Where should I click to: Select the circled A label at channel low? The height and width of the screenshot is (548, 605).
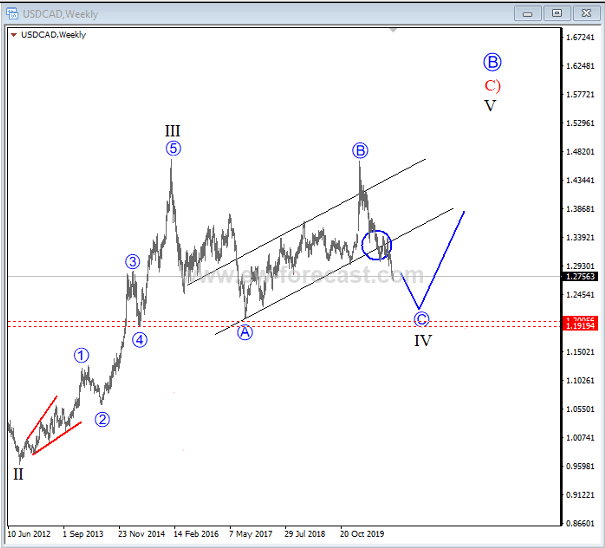tap(245, 333)
